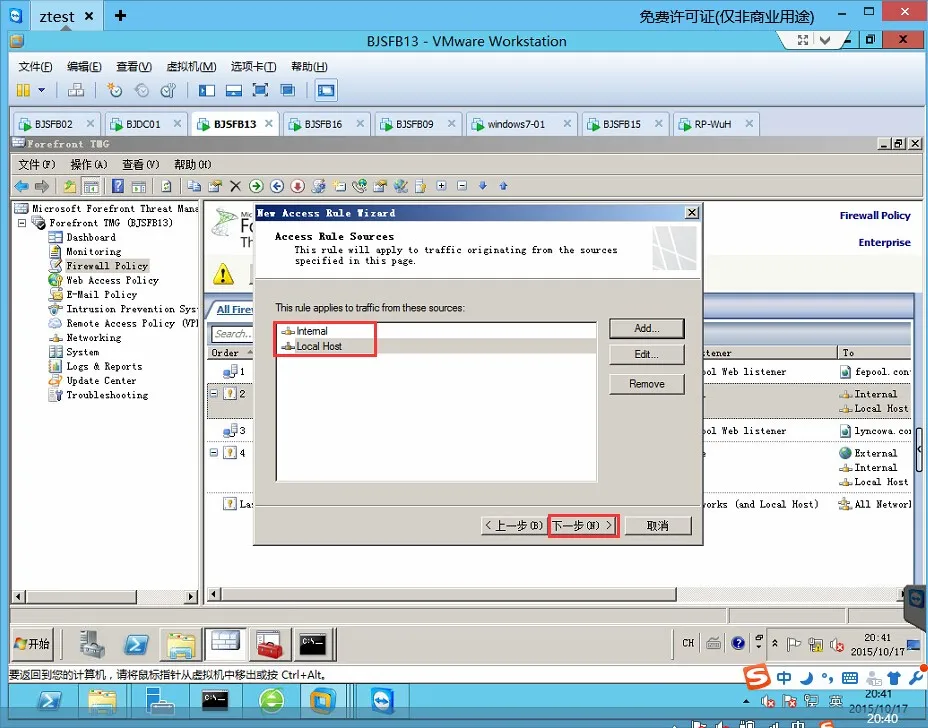Image resolution: width=928 pixels, height=728 pixels.
Task: Switch to Unity mode icon
Action: (288, 90)
